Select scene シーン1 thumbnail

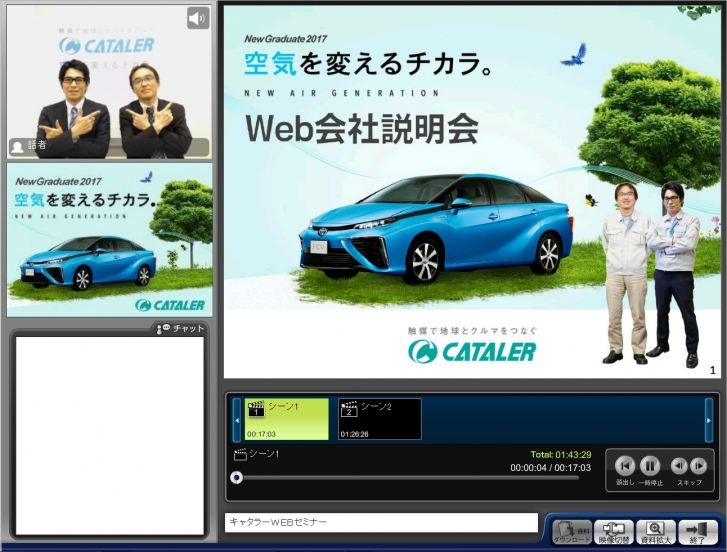coord(287,419)
